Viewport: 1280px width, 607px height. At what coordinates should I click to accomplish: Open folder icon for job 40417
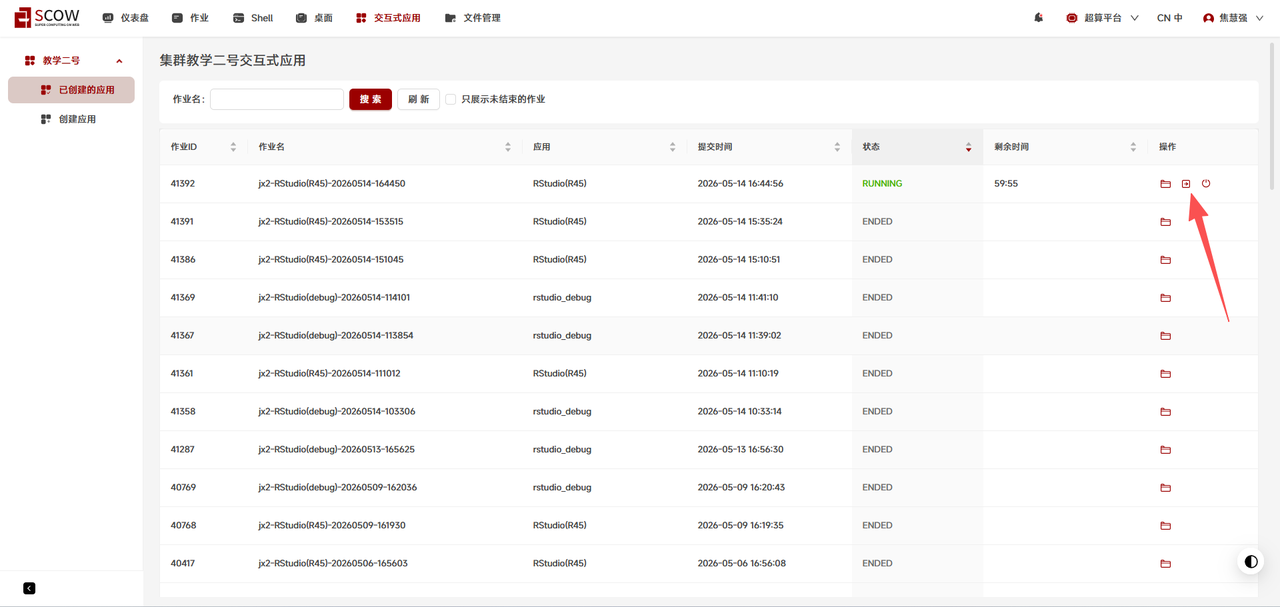click(x=1165, y=564)
